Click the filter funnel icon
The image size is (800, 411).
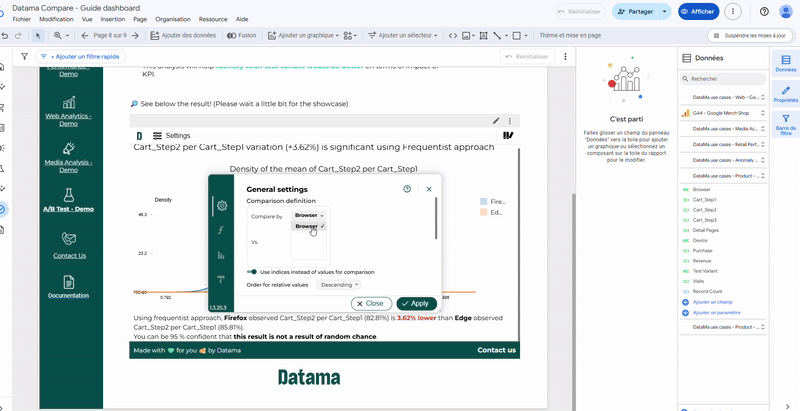24,57
